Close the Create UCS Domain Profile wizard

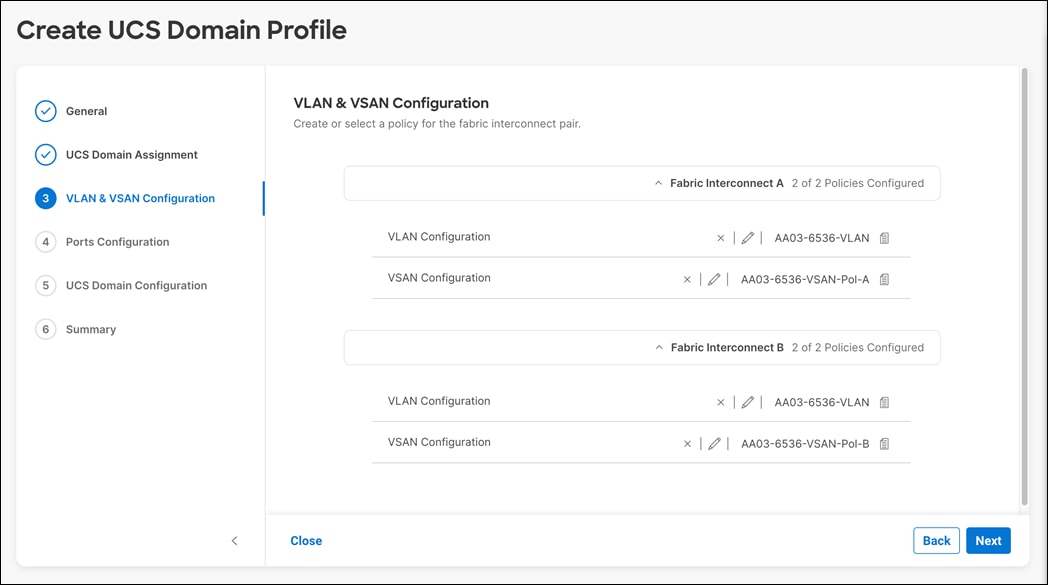[306, 540]
